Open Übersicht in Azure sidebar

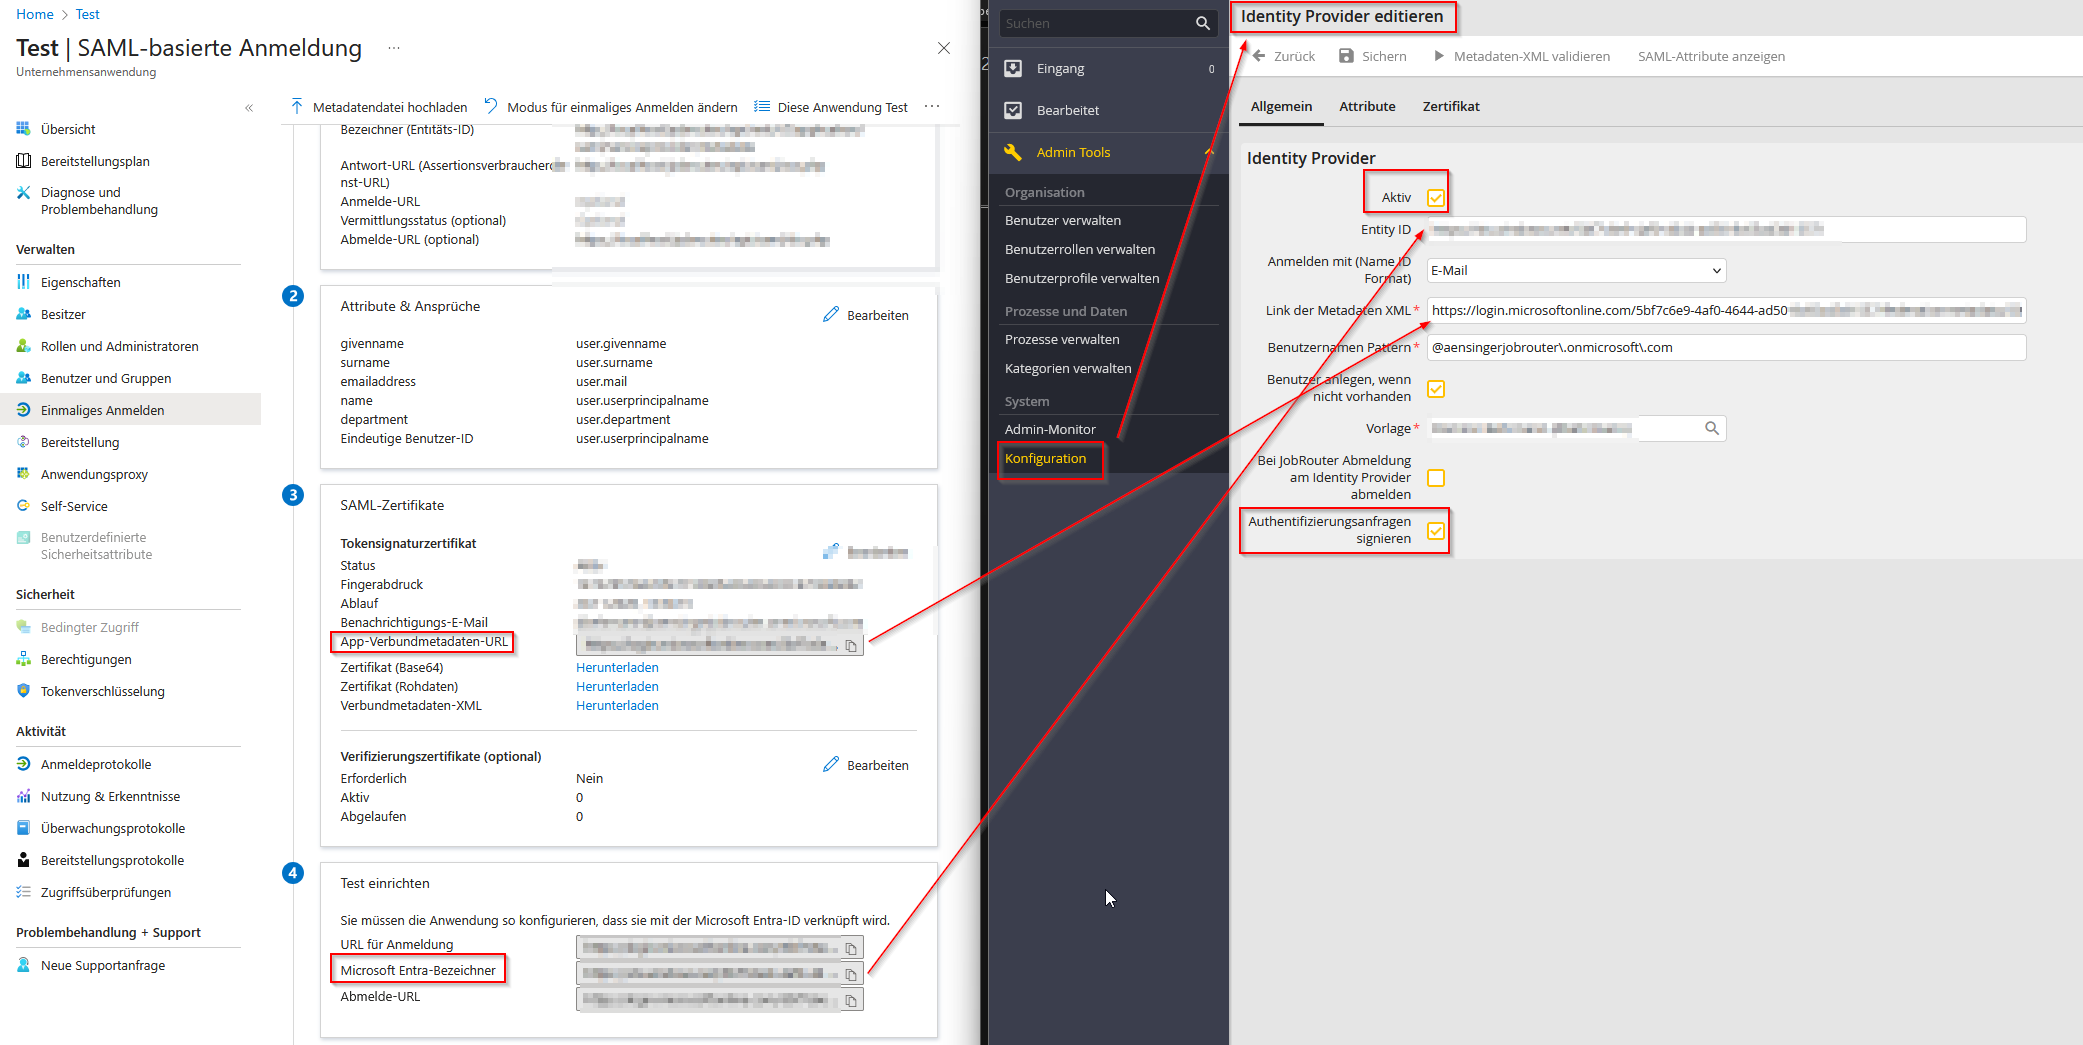(68, 129)
